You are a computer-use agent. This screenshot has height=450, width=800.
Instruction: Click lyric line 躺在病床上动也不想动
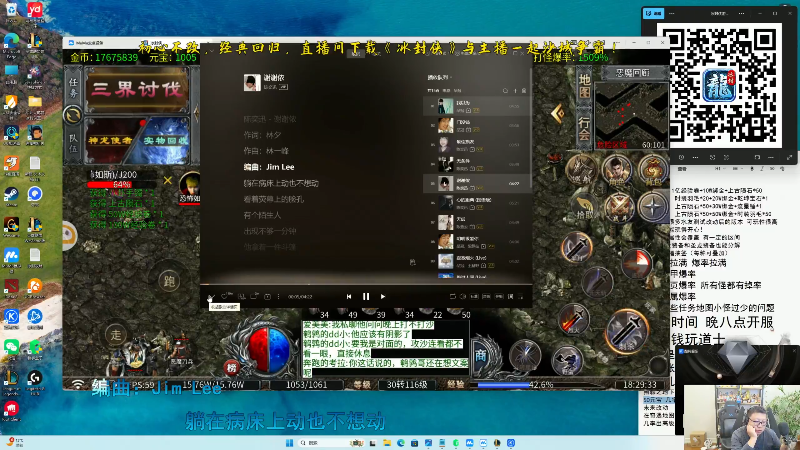(x=281, y=183)
